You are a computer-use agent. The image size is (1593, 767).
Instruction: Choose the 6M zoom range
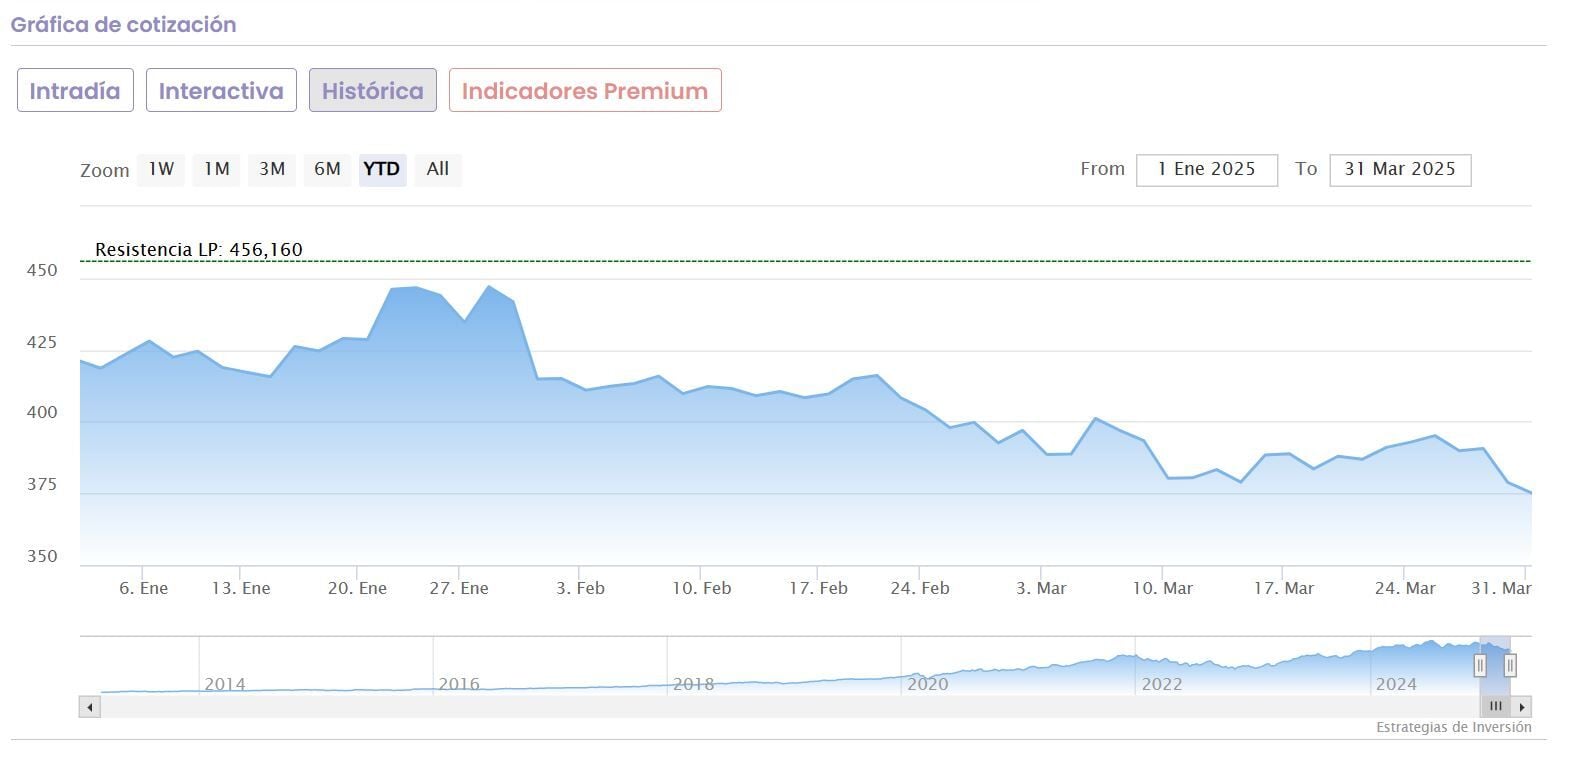click(x=327, y=169)
